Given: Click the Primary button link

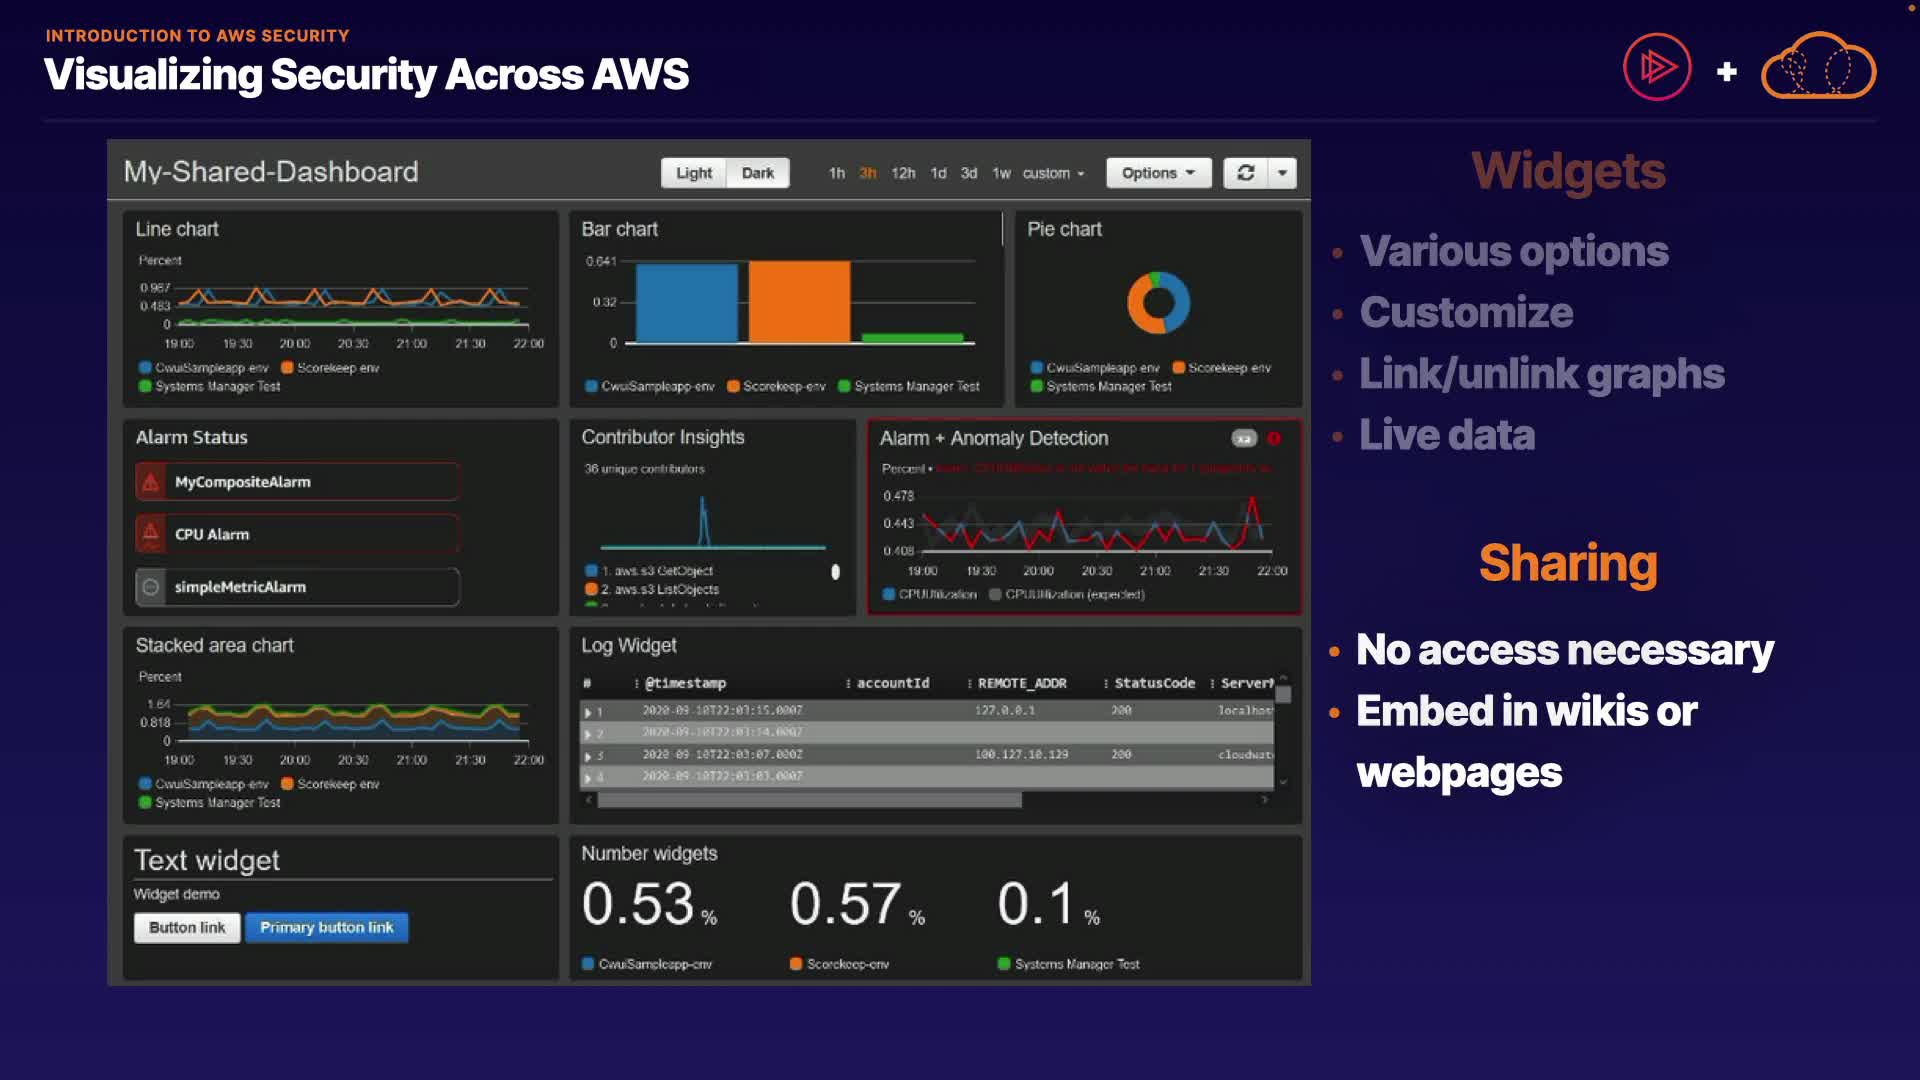Looking at the screenshot, I should (x=326, y=928).
